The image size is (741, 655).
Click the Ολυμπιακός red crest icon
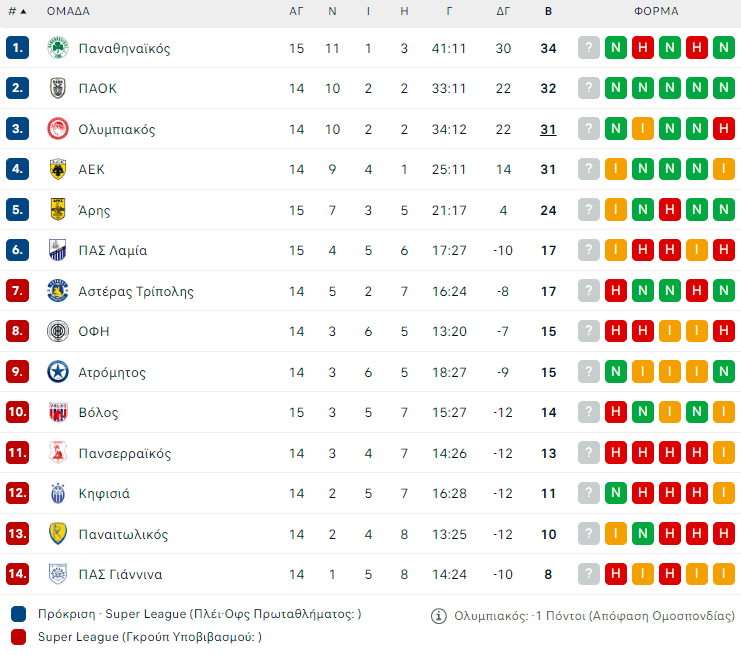click(x=57, y=129)
